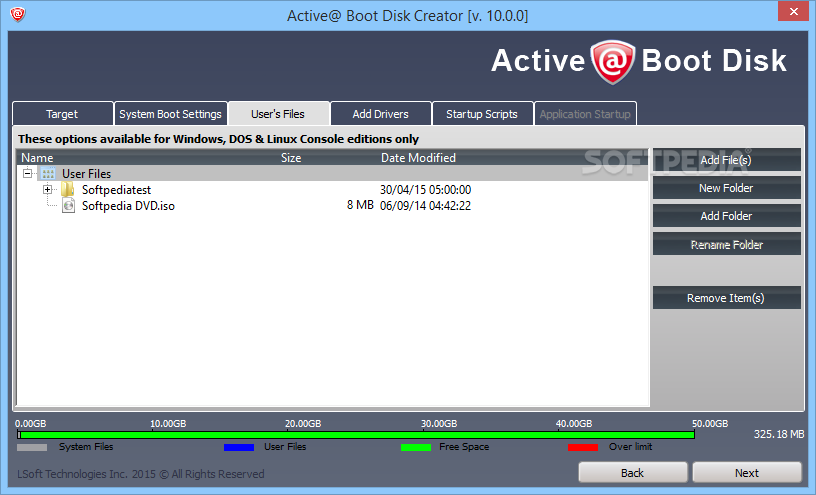
Task: Click the Softpediatest folder icon
Action: [68, 189]
